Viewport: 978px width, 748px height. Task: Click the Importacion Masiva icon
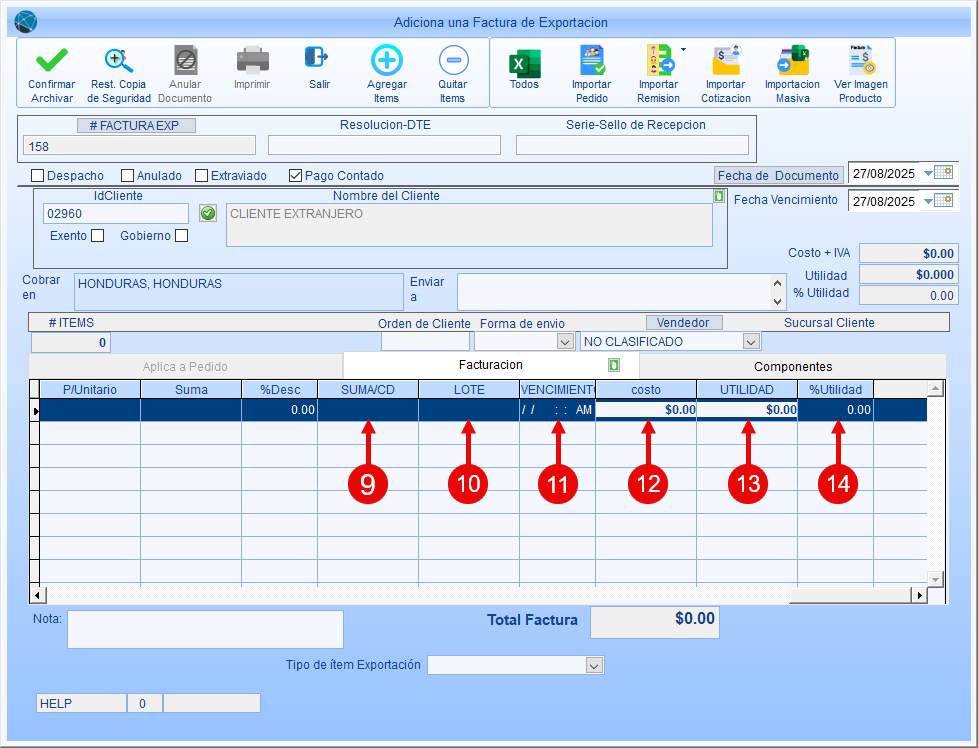tap(792, 61)
